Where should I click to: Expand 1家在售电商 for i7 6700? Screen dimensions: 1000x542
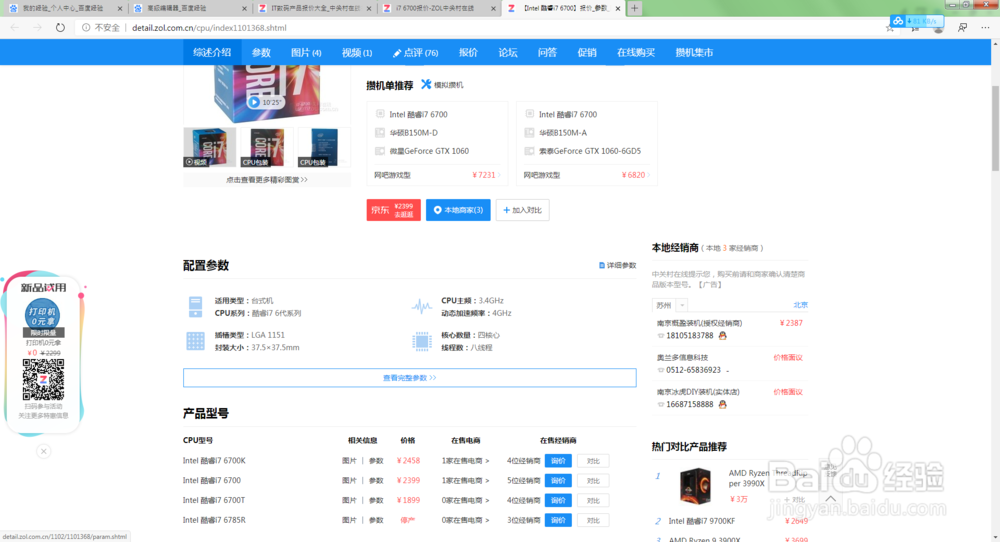point(466,480)
